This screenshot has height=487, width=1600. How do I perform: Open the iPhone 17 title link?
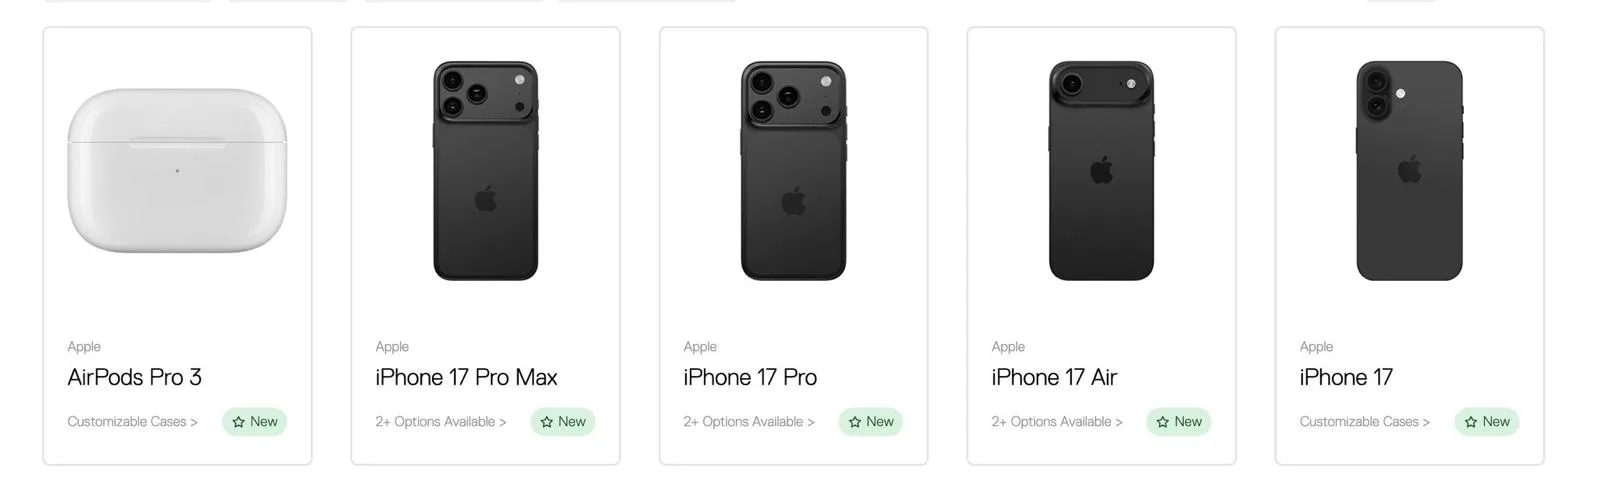pos(1346,377)
